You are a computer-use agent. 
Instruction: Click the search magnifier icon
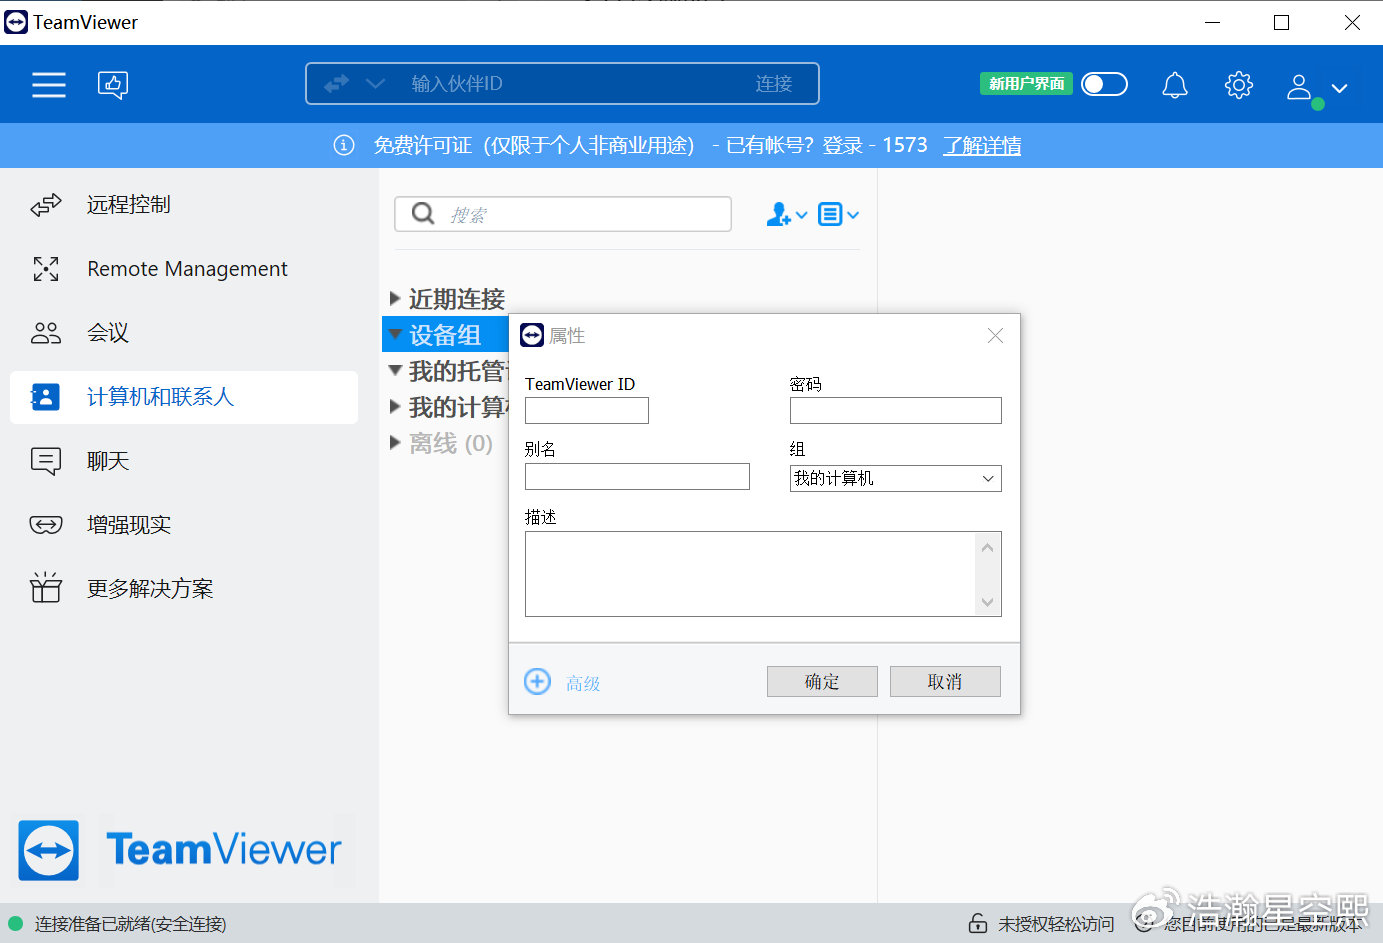(423, 214)
